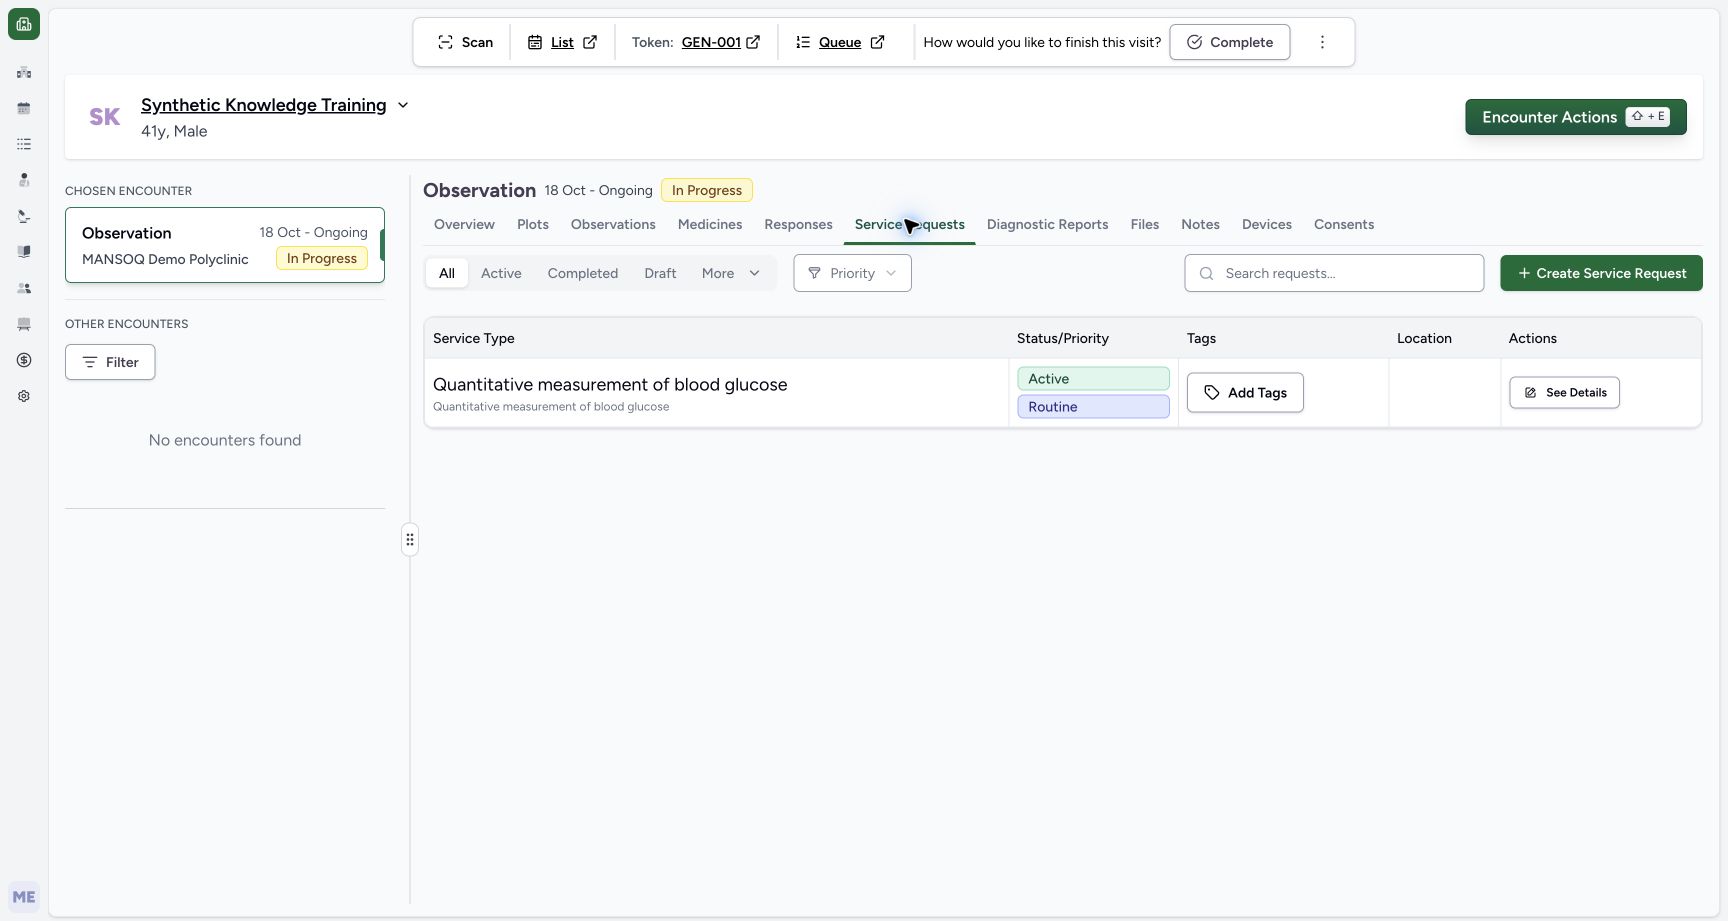Select the Observation chosen encounter card
The image size is (1728, 921).
click(x=225, y=245)
